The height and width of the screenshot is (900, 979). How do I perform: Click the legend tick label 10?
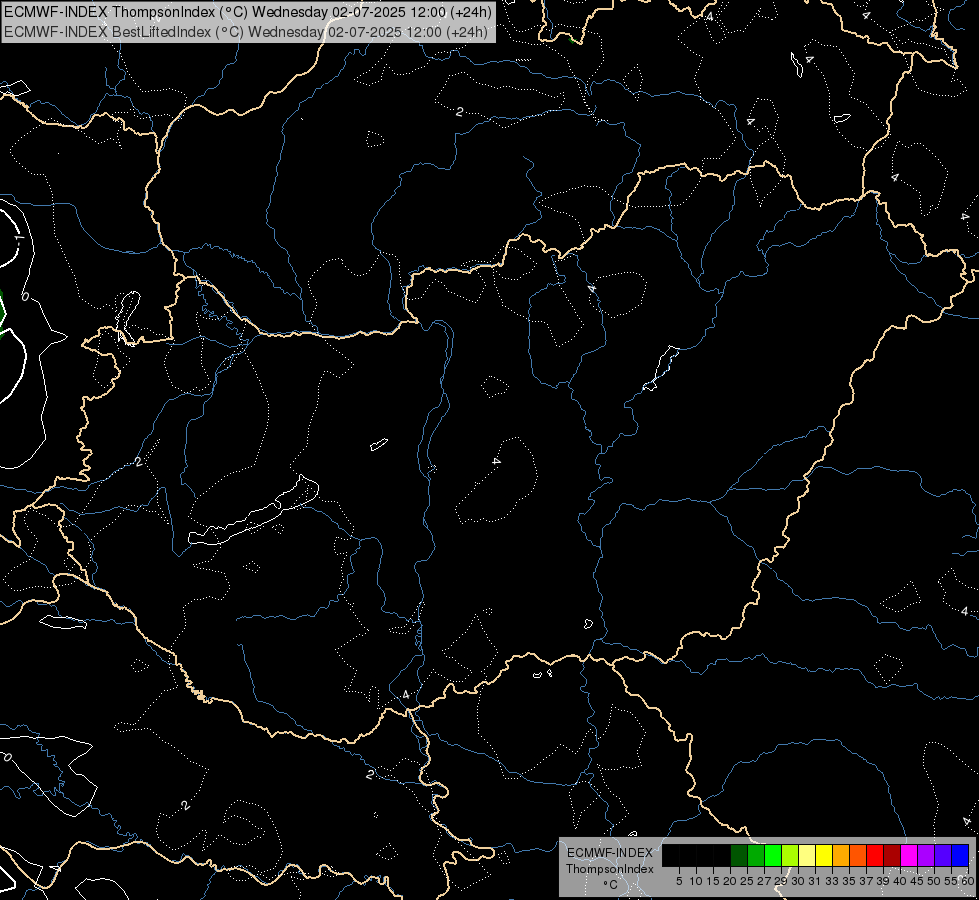(696, 881)
